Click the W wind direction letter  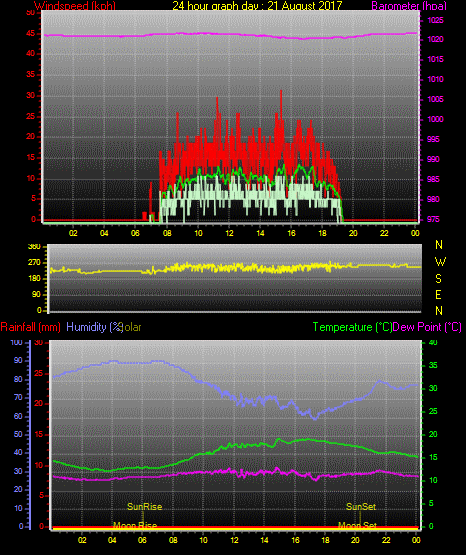[440, 262]
